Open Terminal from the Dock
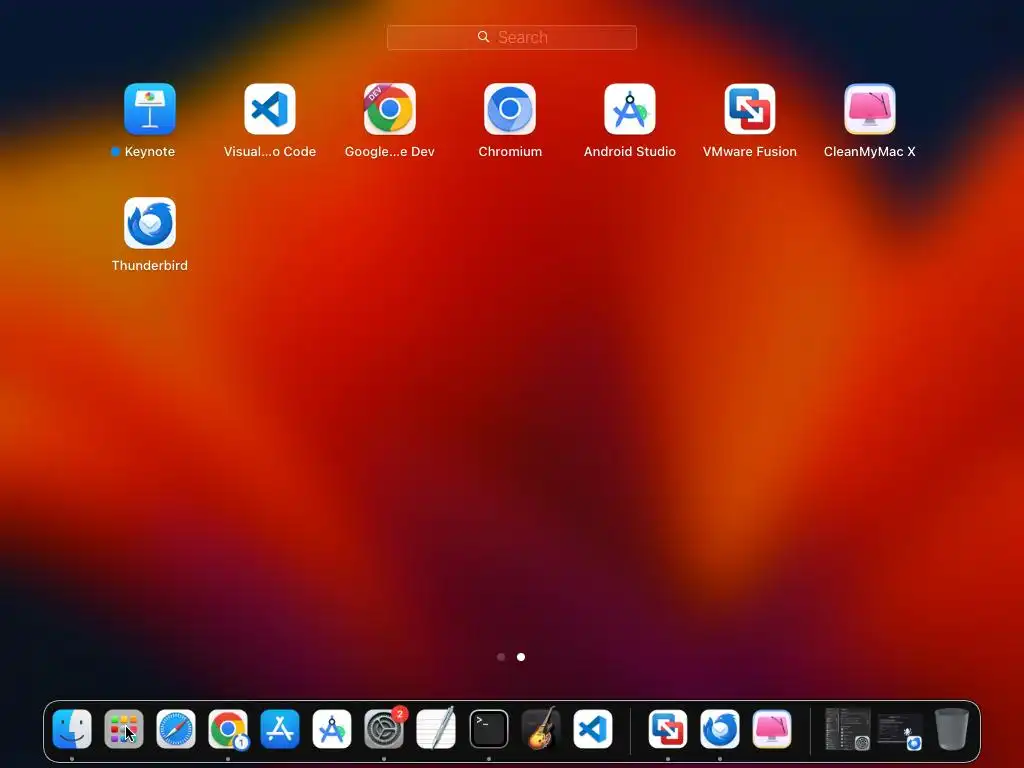1024x768 pixels. tap(488, 729)
